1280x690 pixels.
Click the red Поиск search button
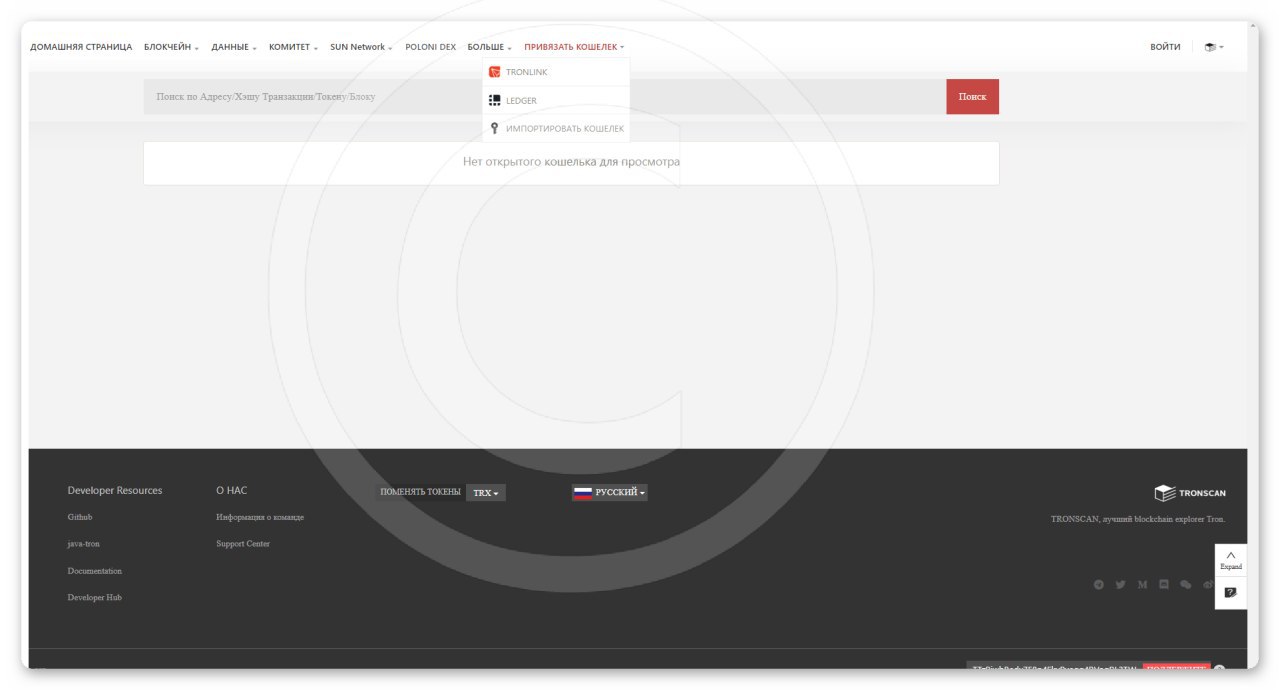(x=972, y=97)
